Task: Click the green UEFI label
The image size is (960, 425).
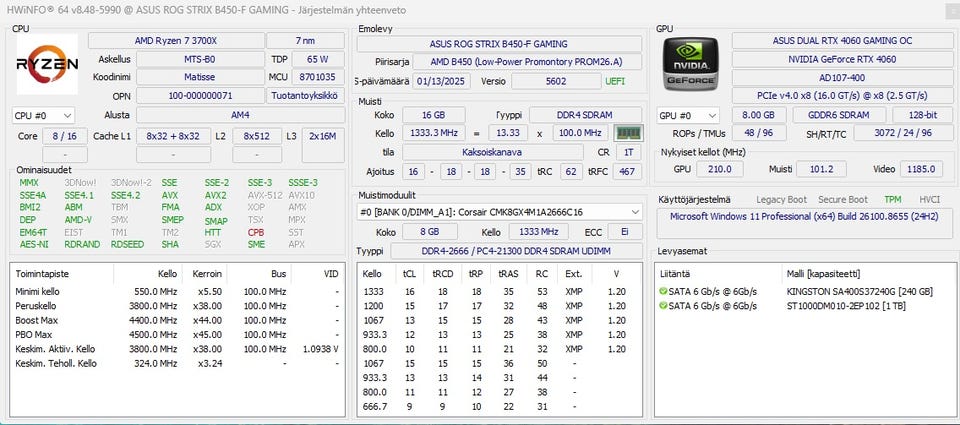Action: (x=615, y=81)
